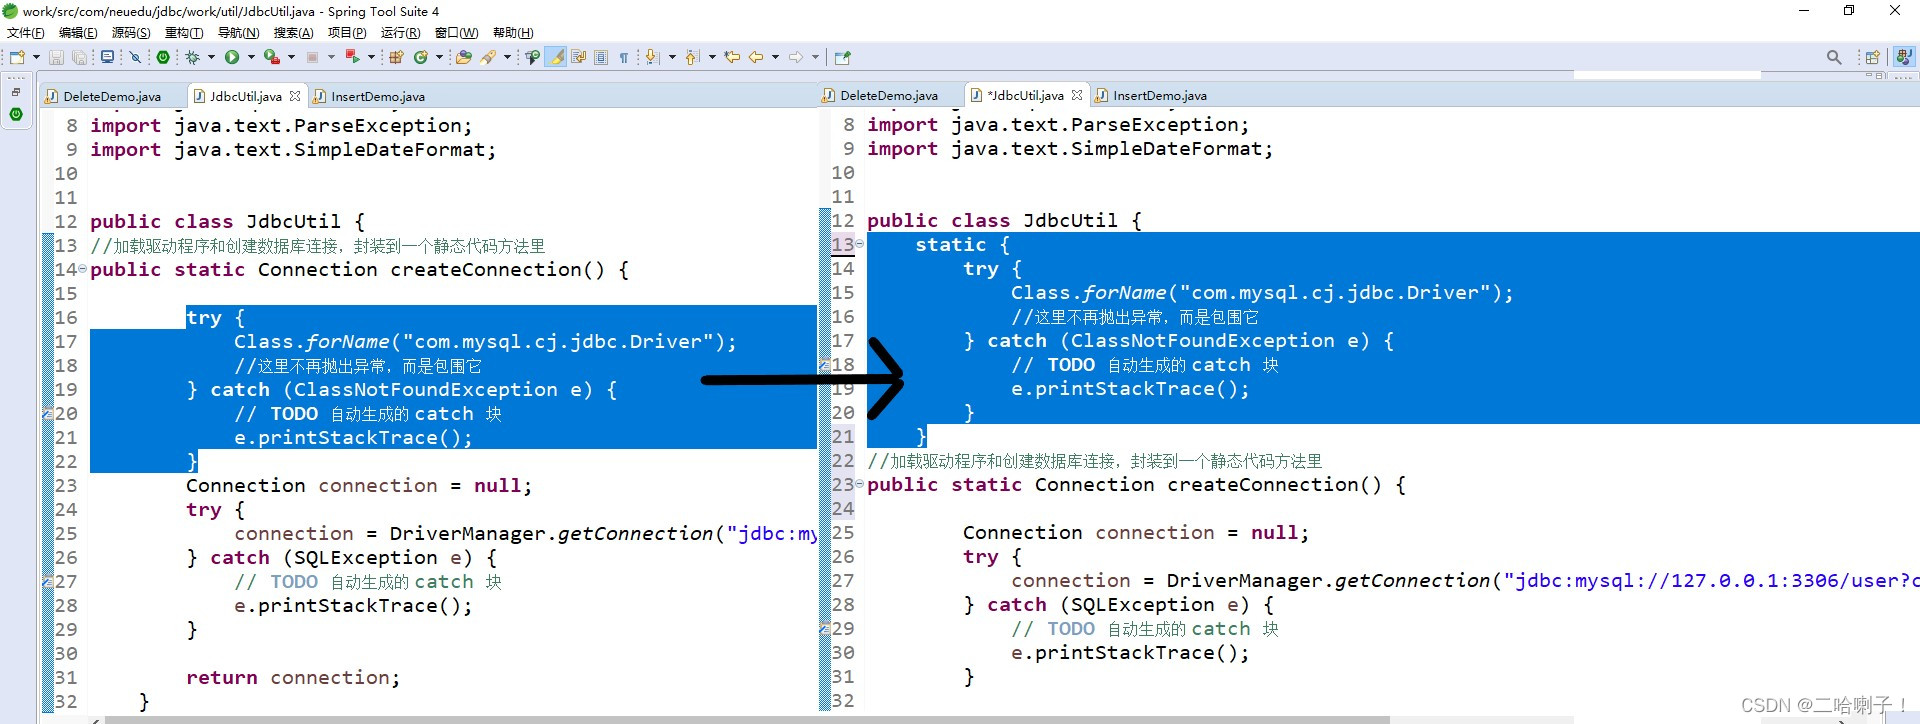Open the 帮助(H) menu
Image resolution: width=1920 pixels, height=724 pixels.
point(513,33)
